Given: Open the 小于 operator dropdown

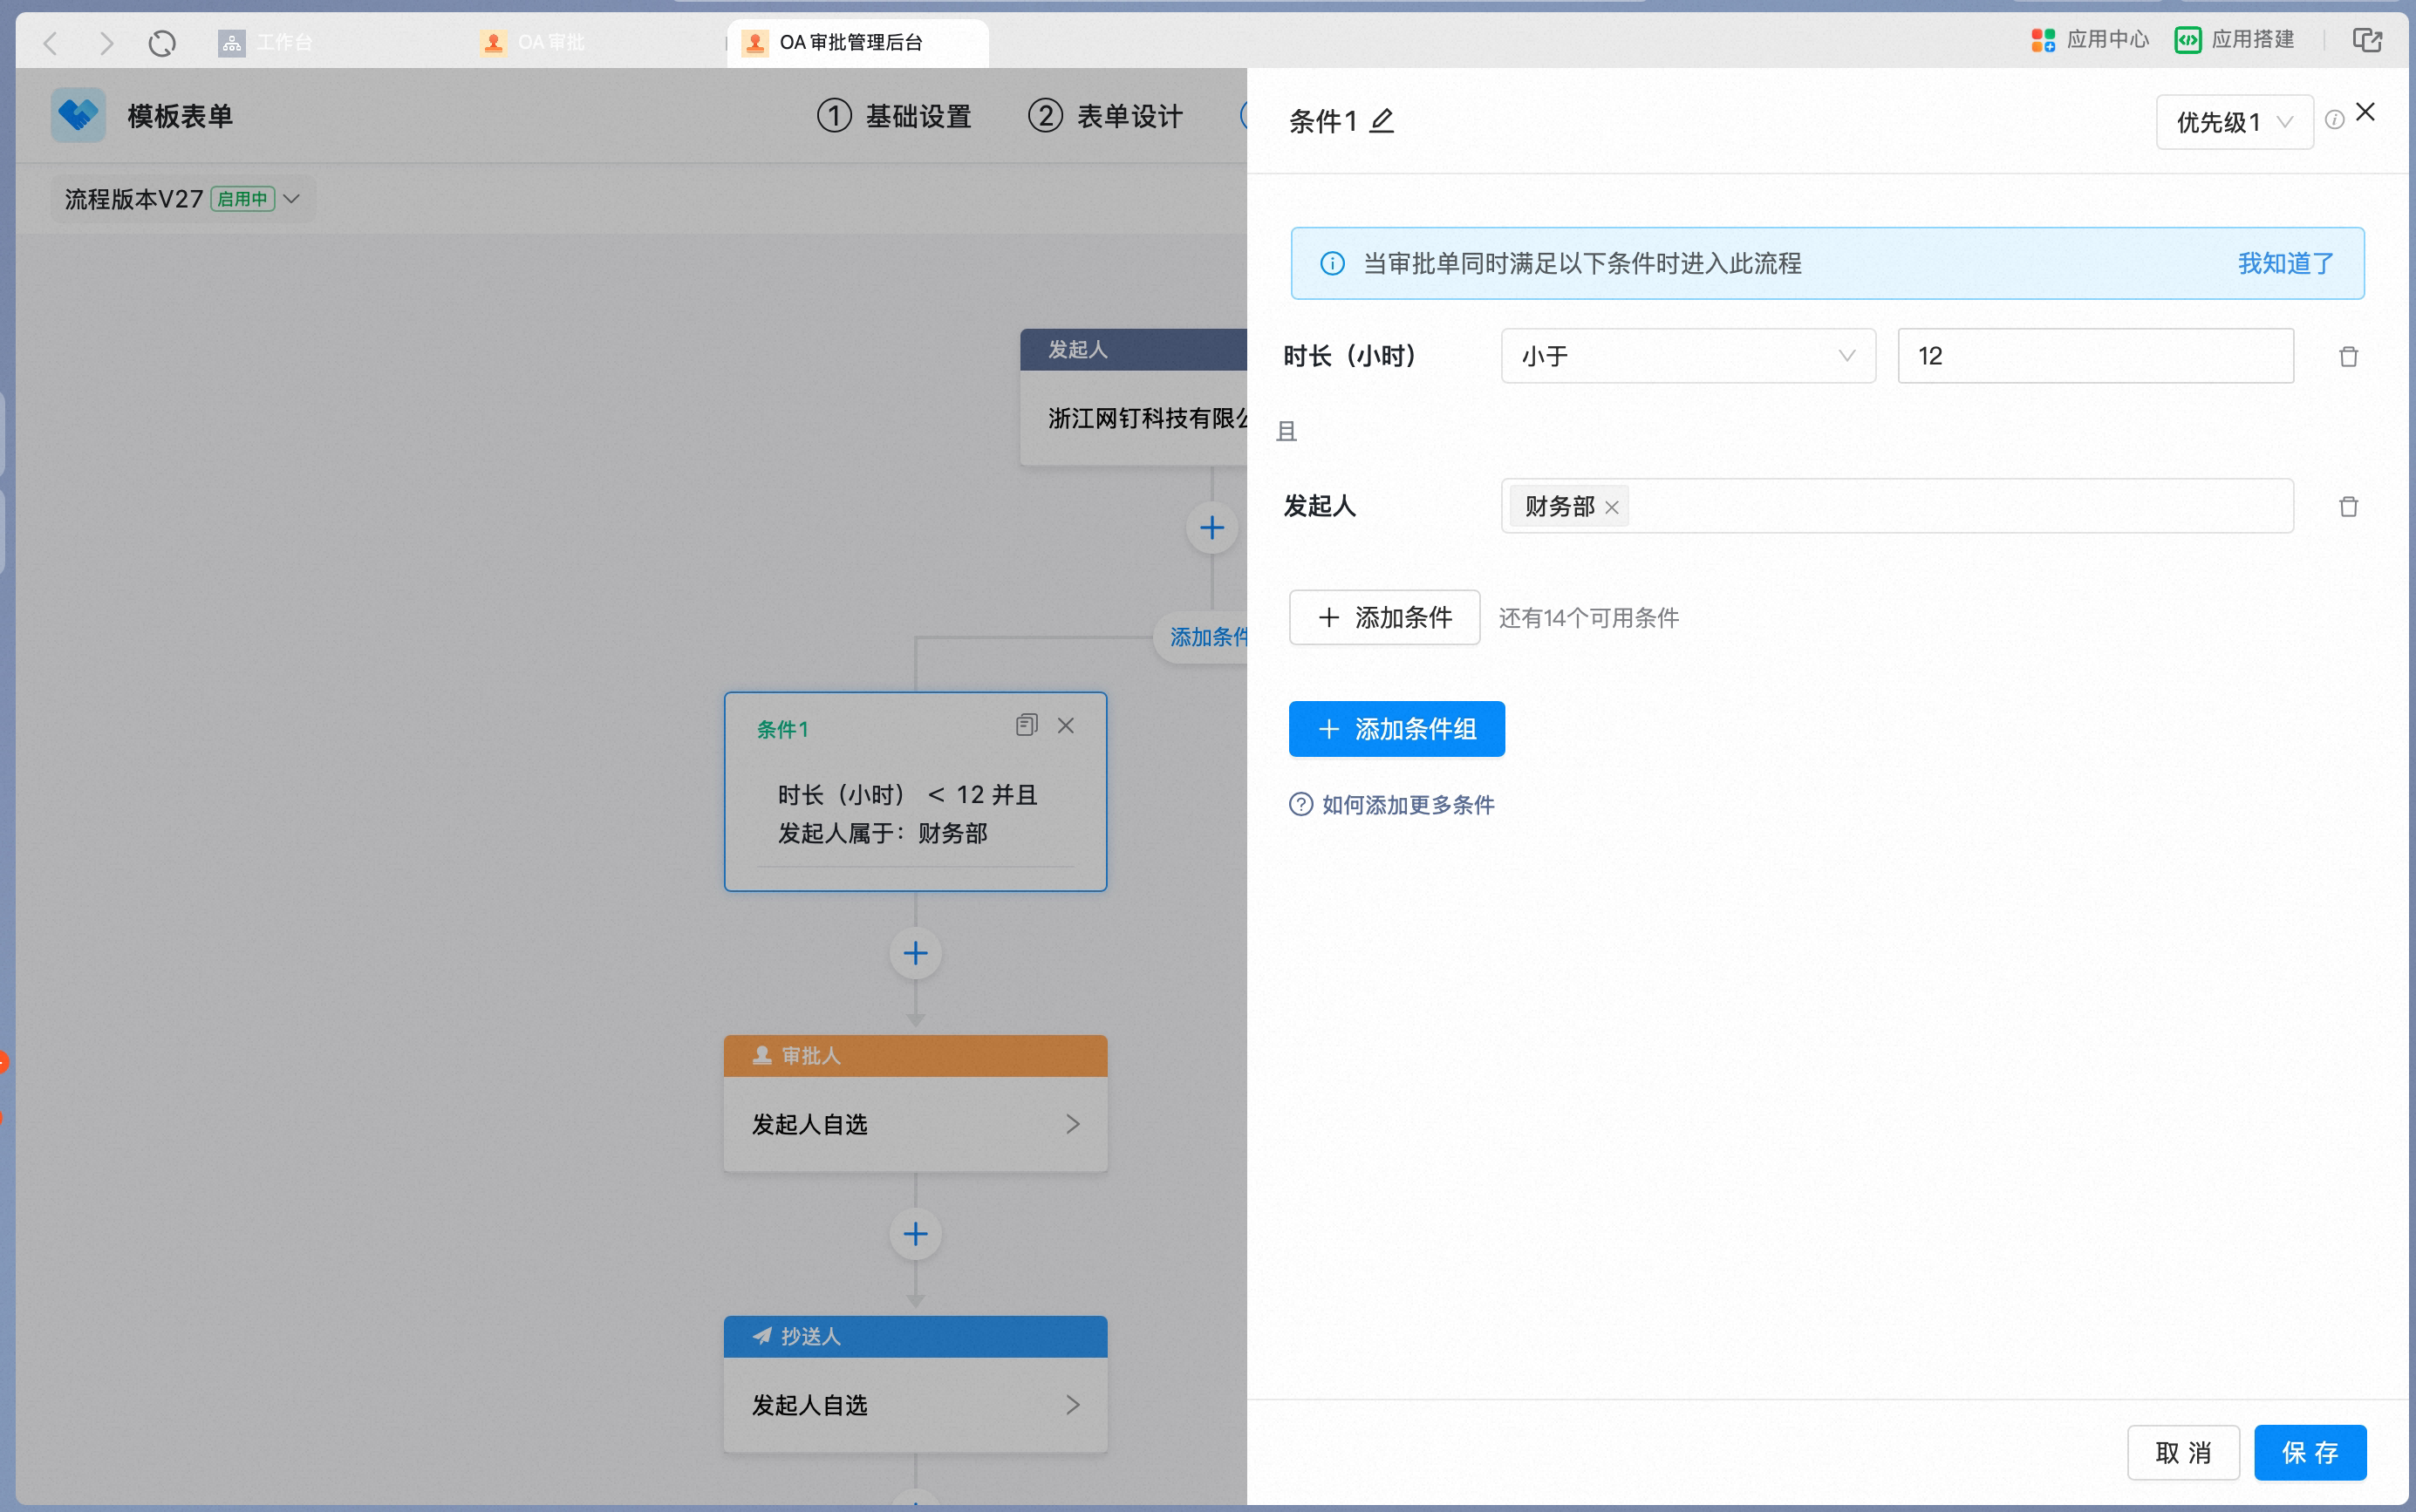Looking at the screenshot, I should (1687, 356).
